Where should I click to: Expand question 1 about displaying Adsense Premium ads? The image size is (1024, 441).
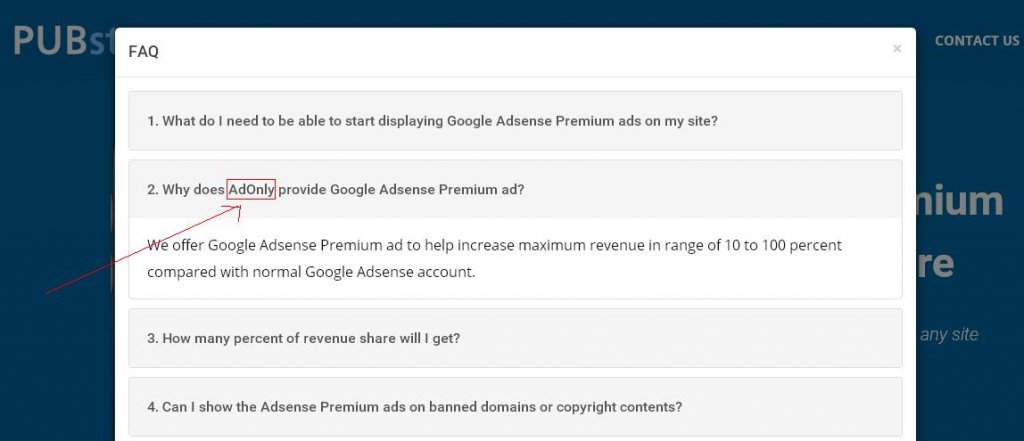coord(432,121)
